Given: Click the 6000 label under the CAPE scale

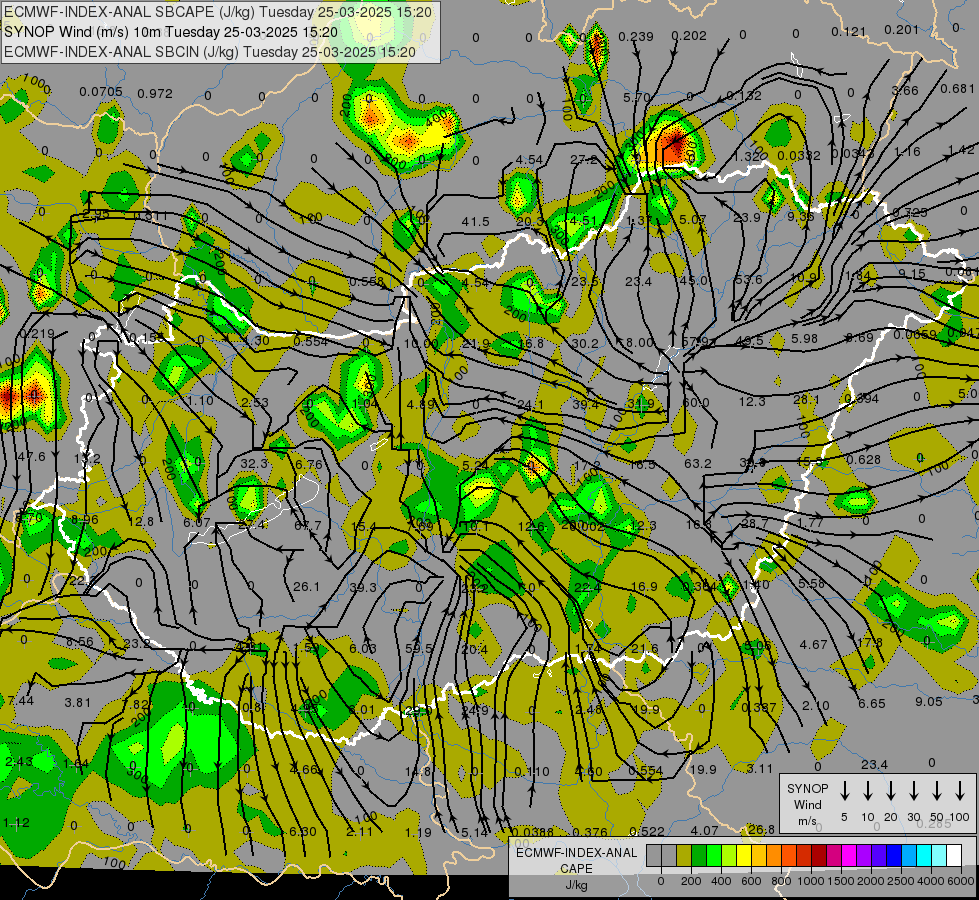Looking at the screenshot, I should [962, 881].
